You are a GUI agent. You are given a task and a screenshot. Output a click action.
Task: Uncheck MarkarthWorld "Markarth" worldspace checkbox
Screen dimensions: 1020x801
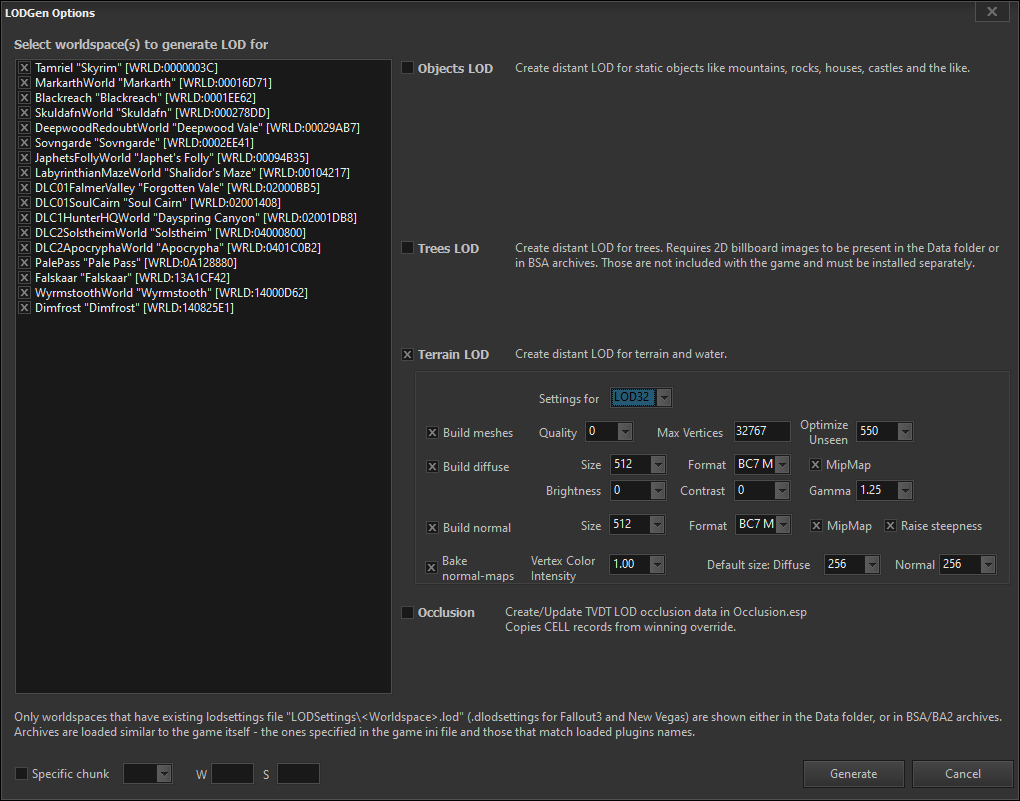[24, 83]
